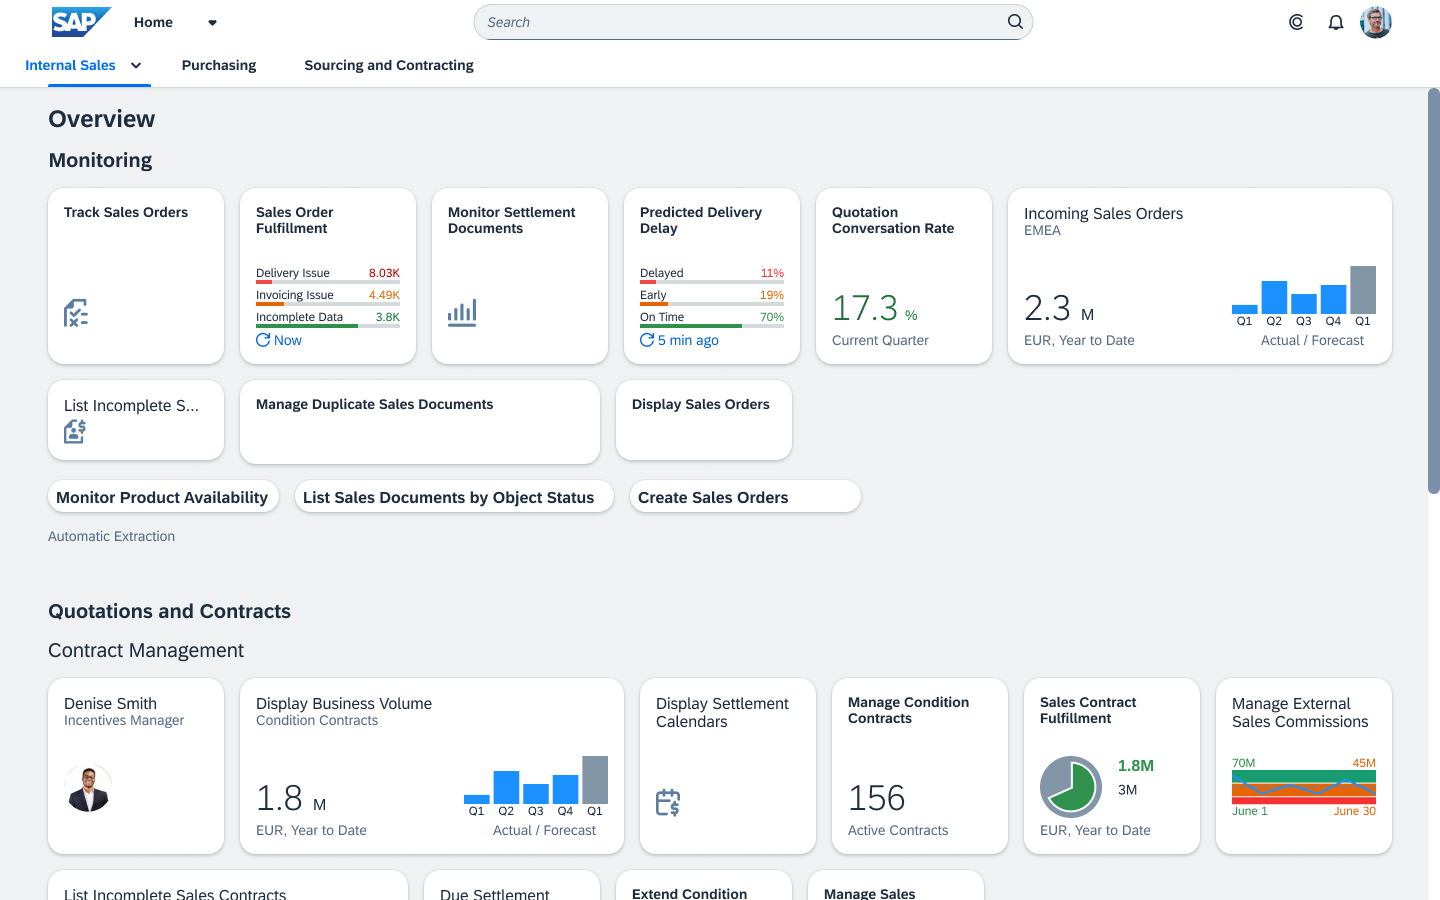Viewport: 1440px width, 900px height.
Task: Click the SAP logo
Action: tap(81, 21)
